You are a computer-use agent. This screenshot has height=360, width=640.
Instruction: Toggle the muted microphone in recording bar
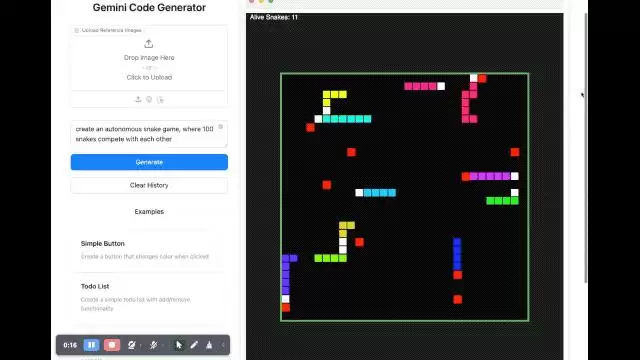[153, 345]
